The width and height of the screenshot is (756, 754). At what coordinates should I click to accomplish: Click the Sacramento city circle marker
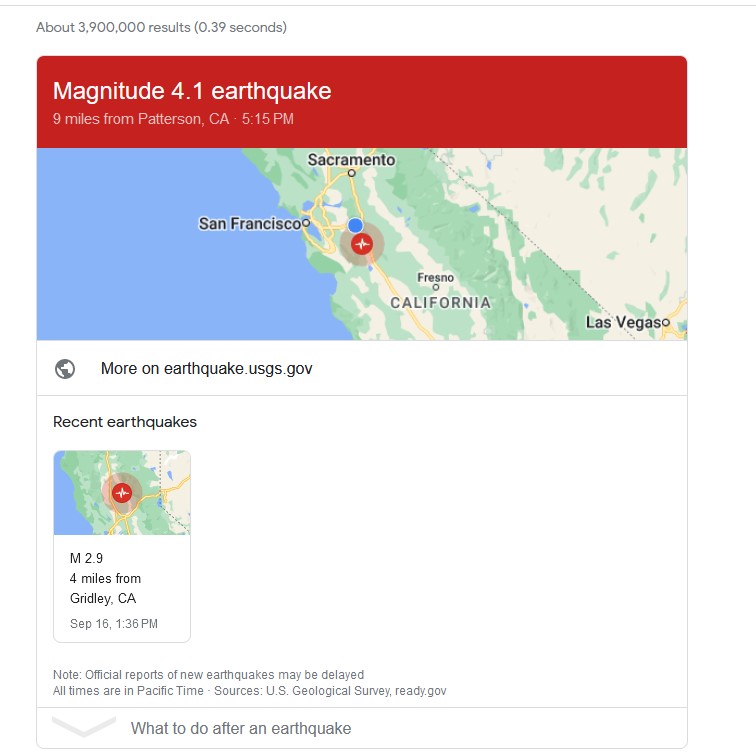pos(351,173)
